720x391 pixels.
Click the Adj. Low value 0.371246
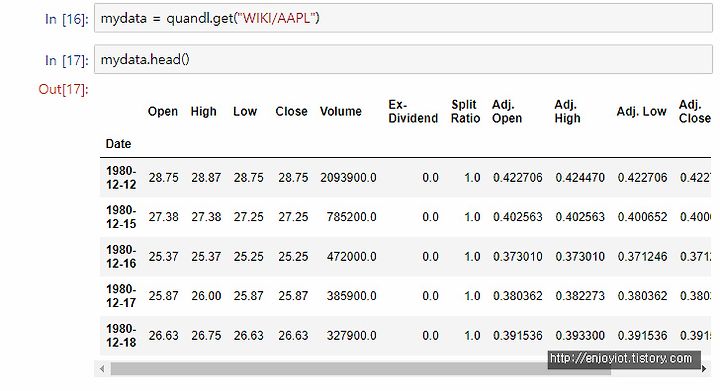(x=642, y=257)
